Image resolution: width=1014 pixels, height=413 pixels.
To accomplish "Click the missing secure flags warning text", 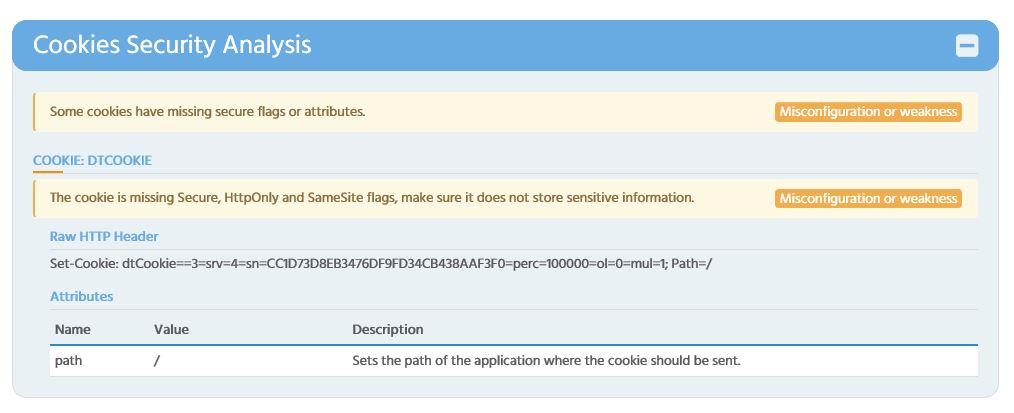I will coord(207,111).
